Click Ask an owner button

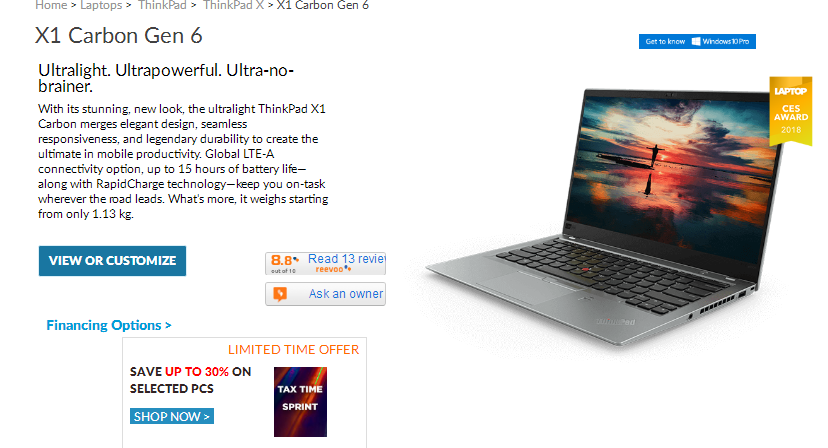325,294
